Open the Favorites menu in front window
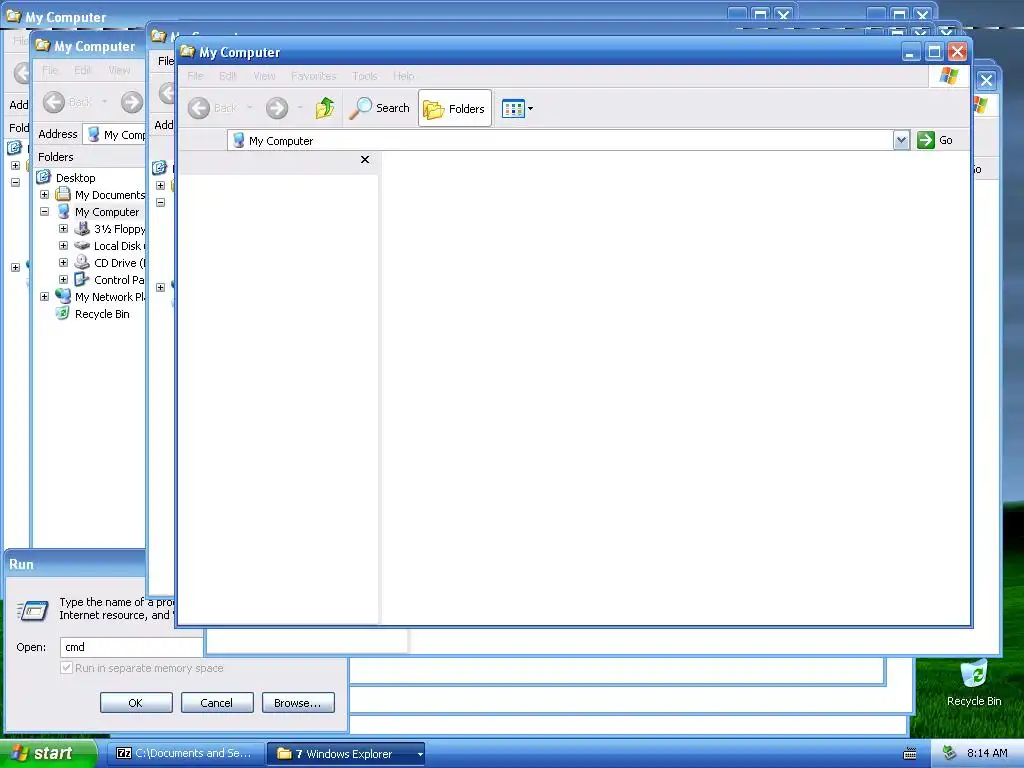 point(313,76)
